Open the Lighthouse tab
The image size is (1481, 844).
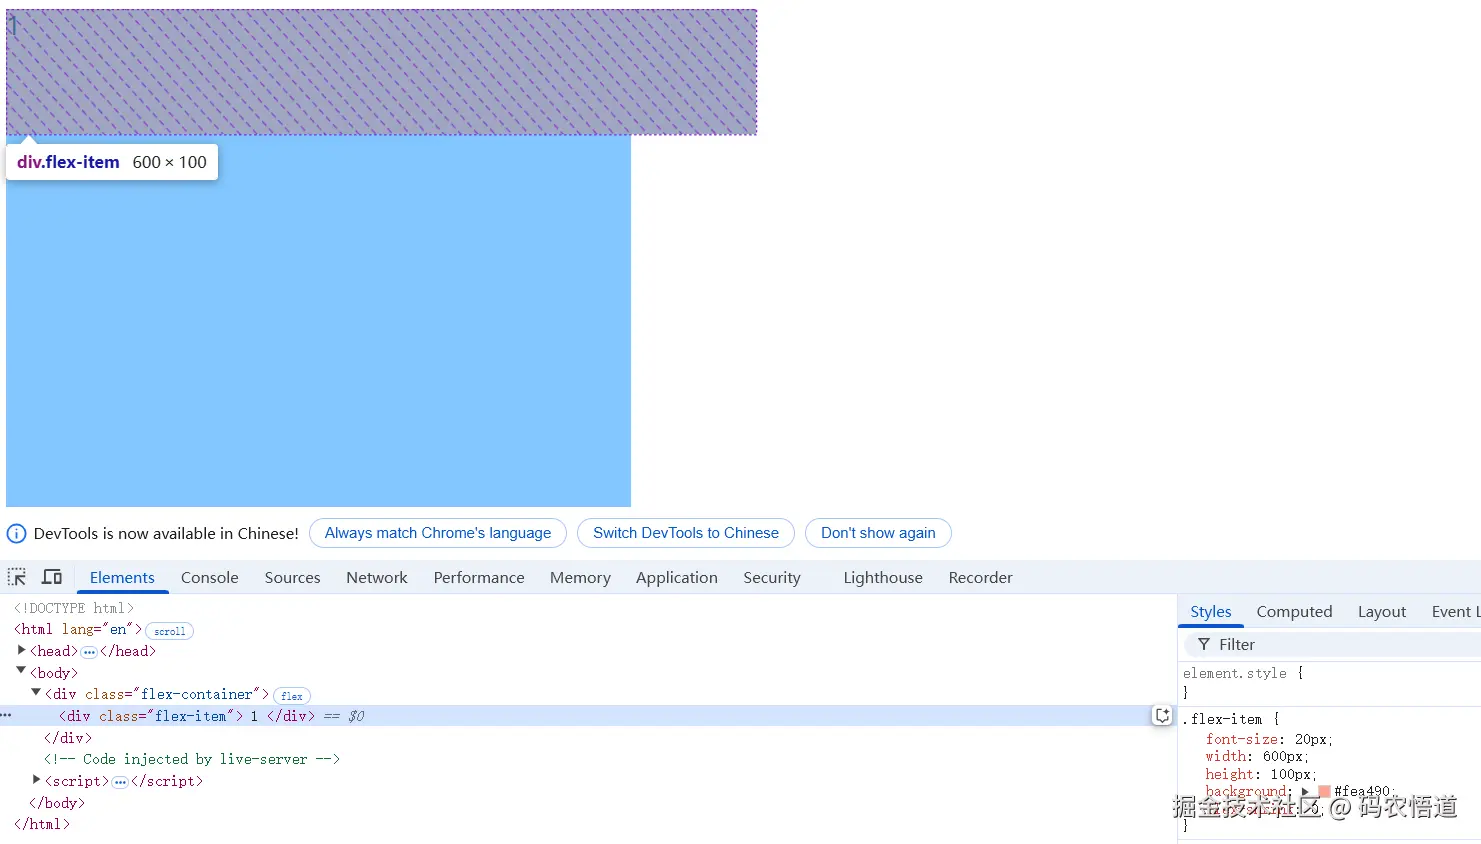click(883, 578)
